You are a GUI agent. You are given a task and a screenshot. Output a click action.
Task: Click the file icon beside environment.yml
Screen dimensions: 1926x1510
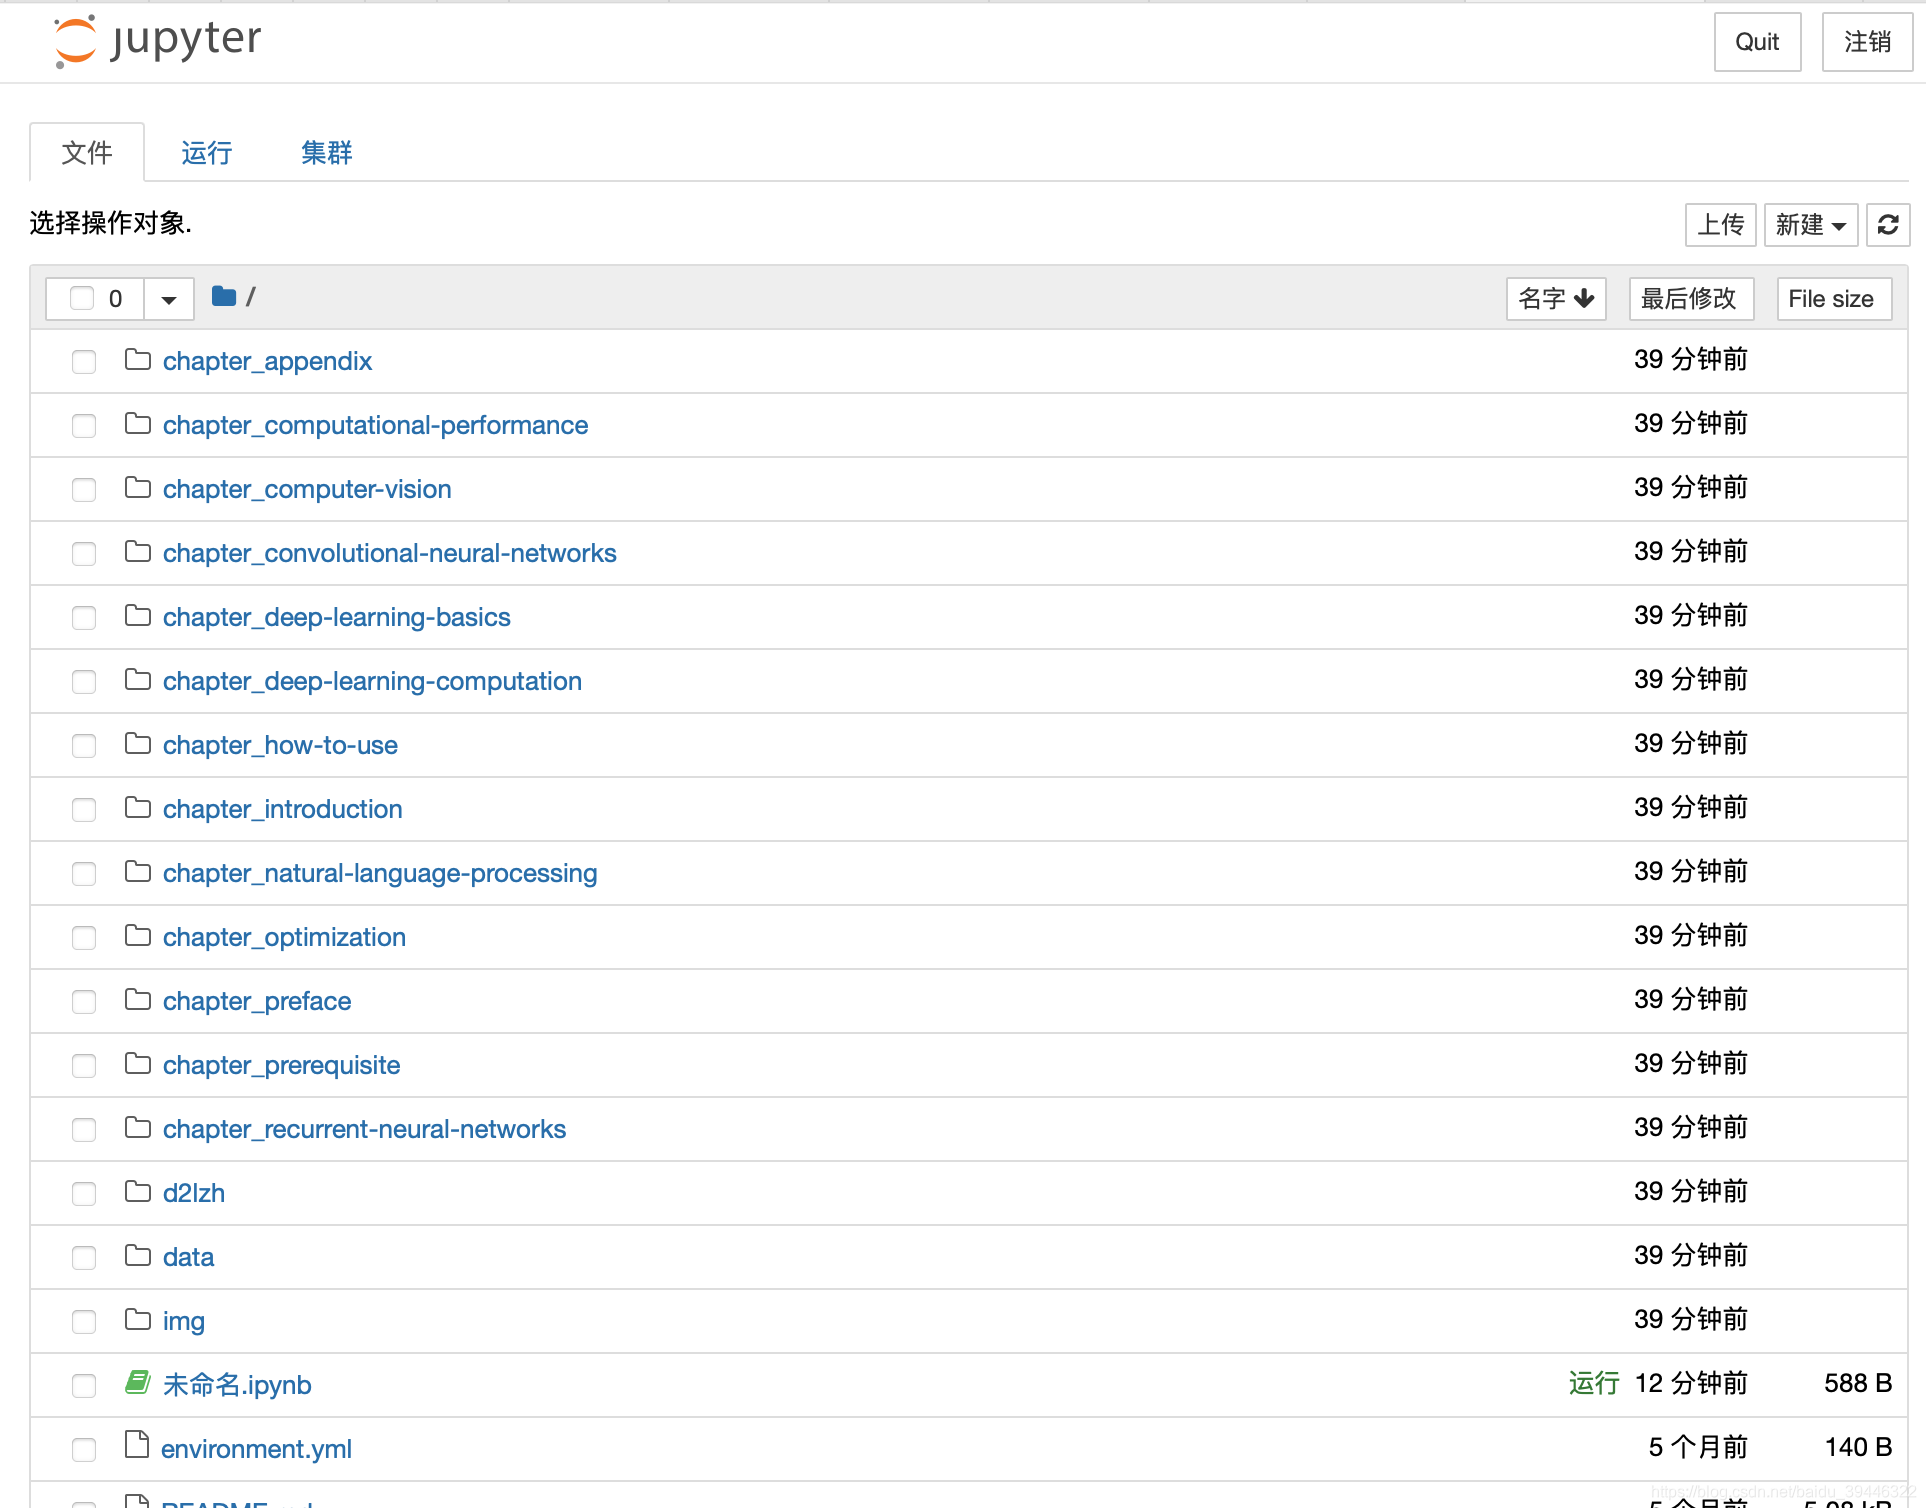tap(137, 1446)
